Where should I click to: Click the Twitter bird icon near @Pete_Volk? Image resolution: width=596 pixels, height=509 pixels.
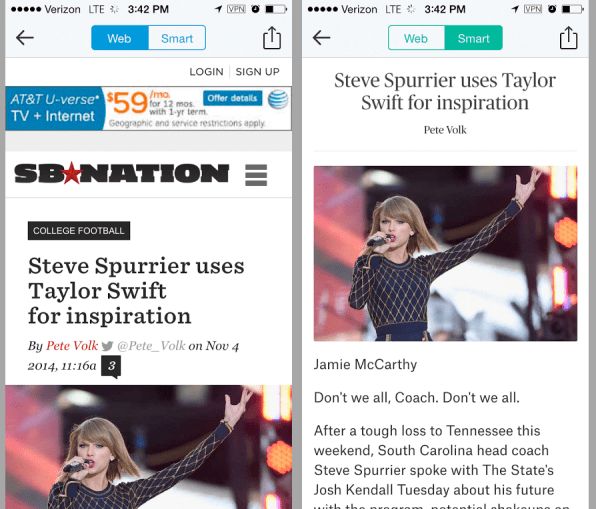coord(108,346)
